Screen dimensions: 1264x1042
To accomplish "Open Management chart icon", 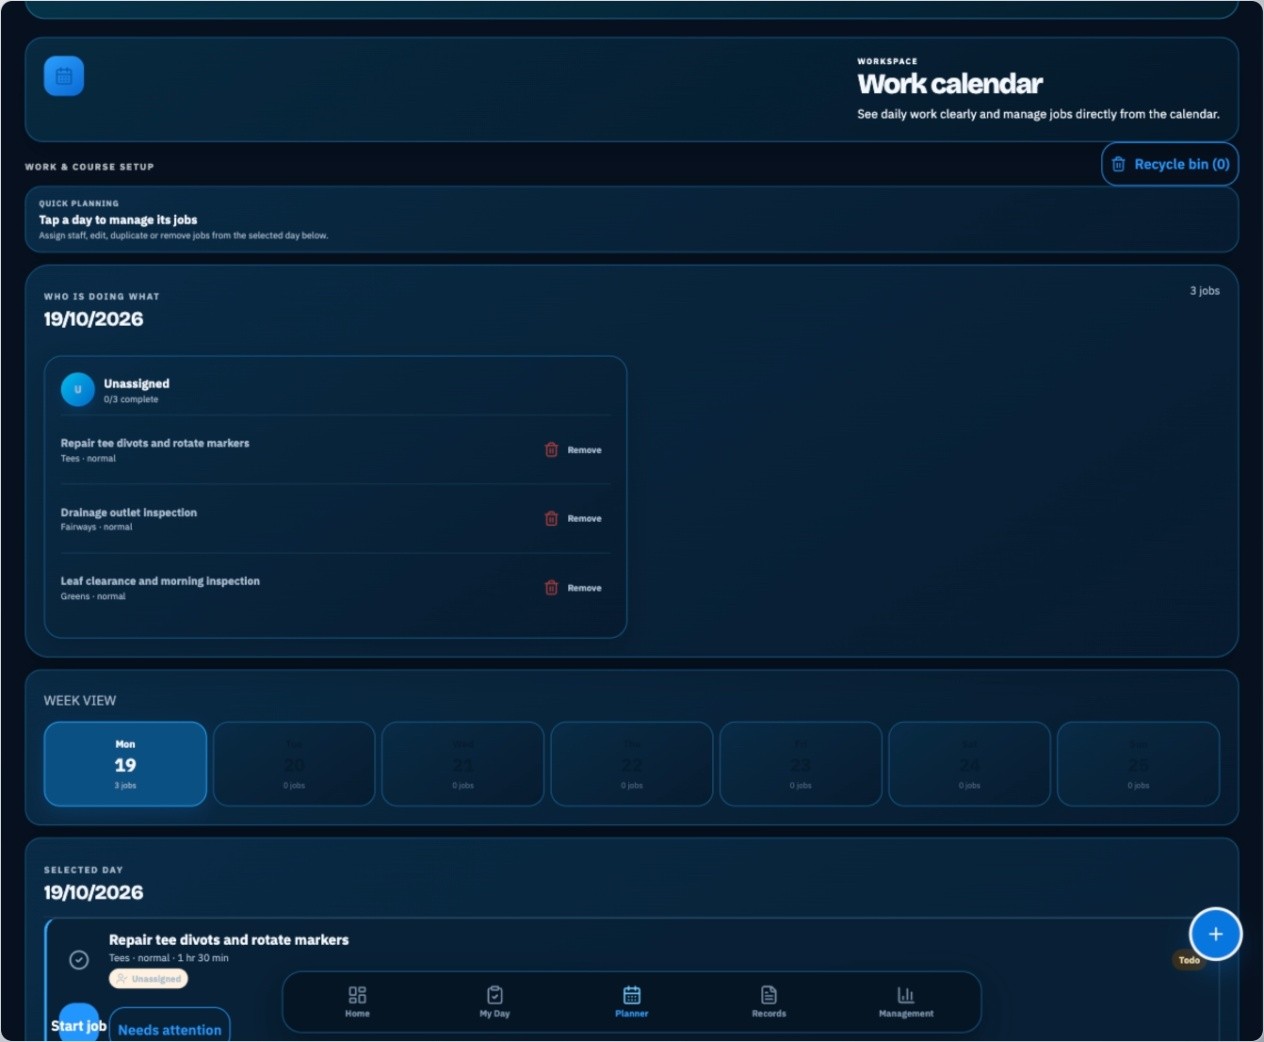I will (906, 995).
